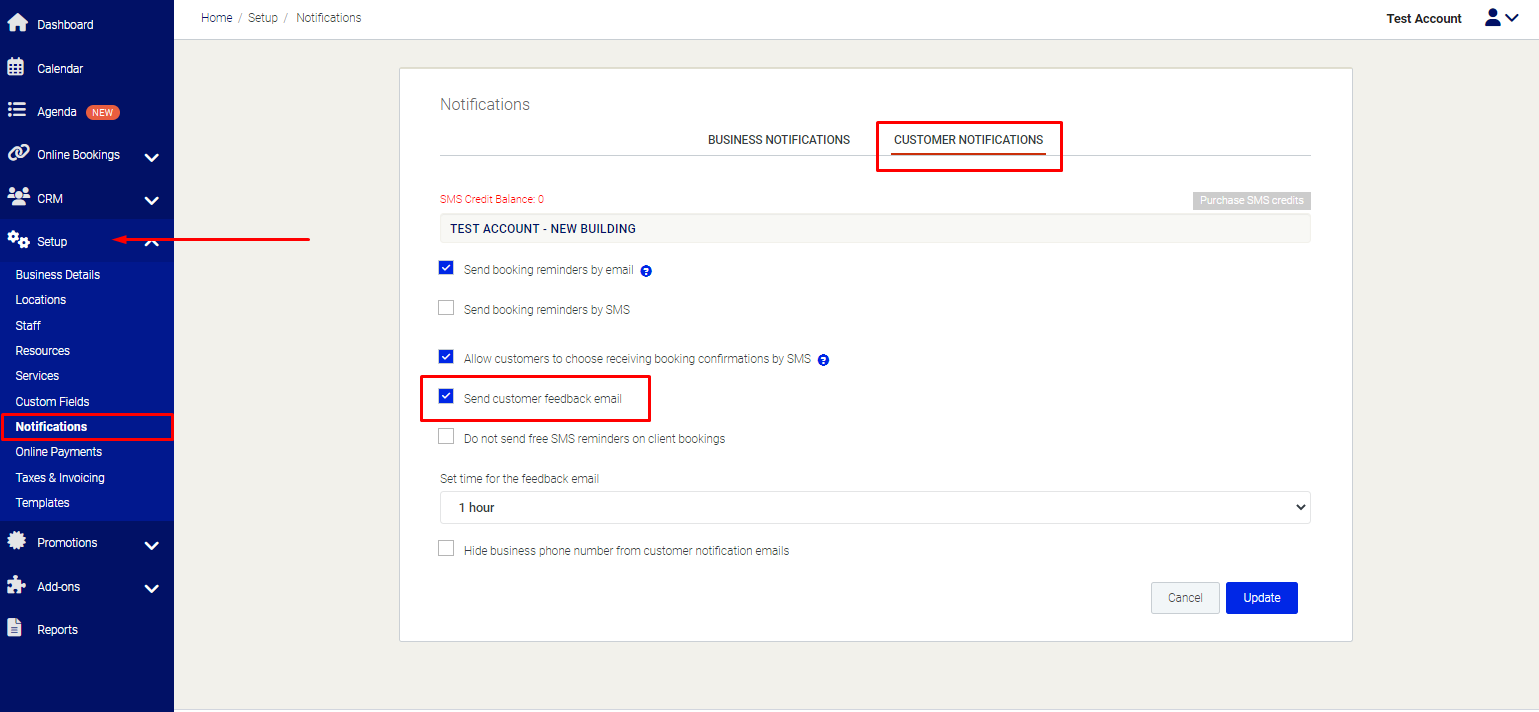This screenshot has height=712, width=1539.
Task: Check Do not send free SMS reminders
Action: [446, 437]
